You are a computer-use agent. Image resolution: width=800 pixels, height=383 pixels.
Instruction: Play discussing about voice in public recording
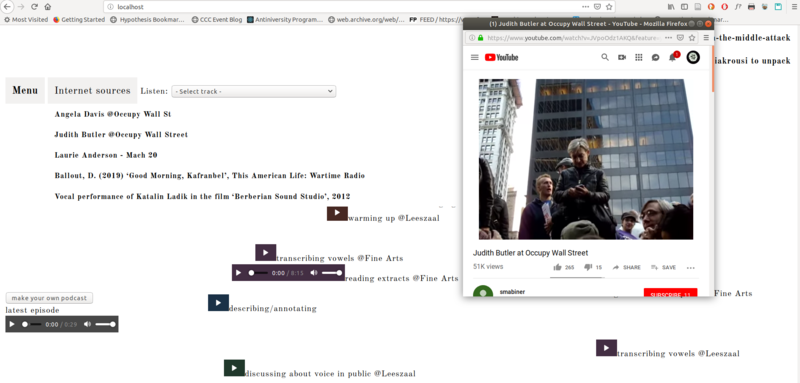pyautogui.click(x=234, y=368)
